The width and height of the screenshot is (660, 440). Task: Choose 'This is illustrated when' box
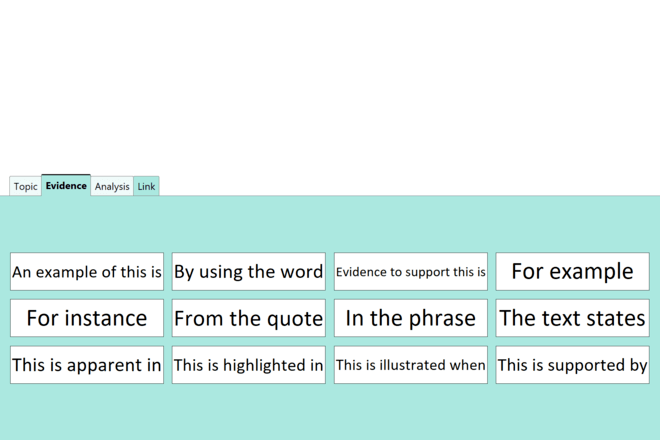(x=411, y=365)
